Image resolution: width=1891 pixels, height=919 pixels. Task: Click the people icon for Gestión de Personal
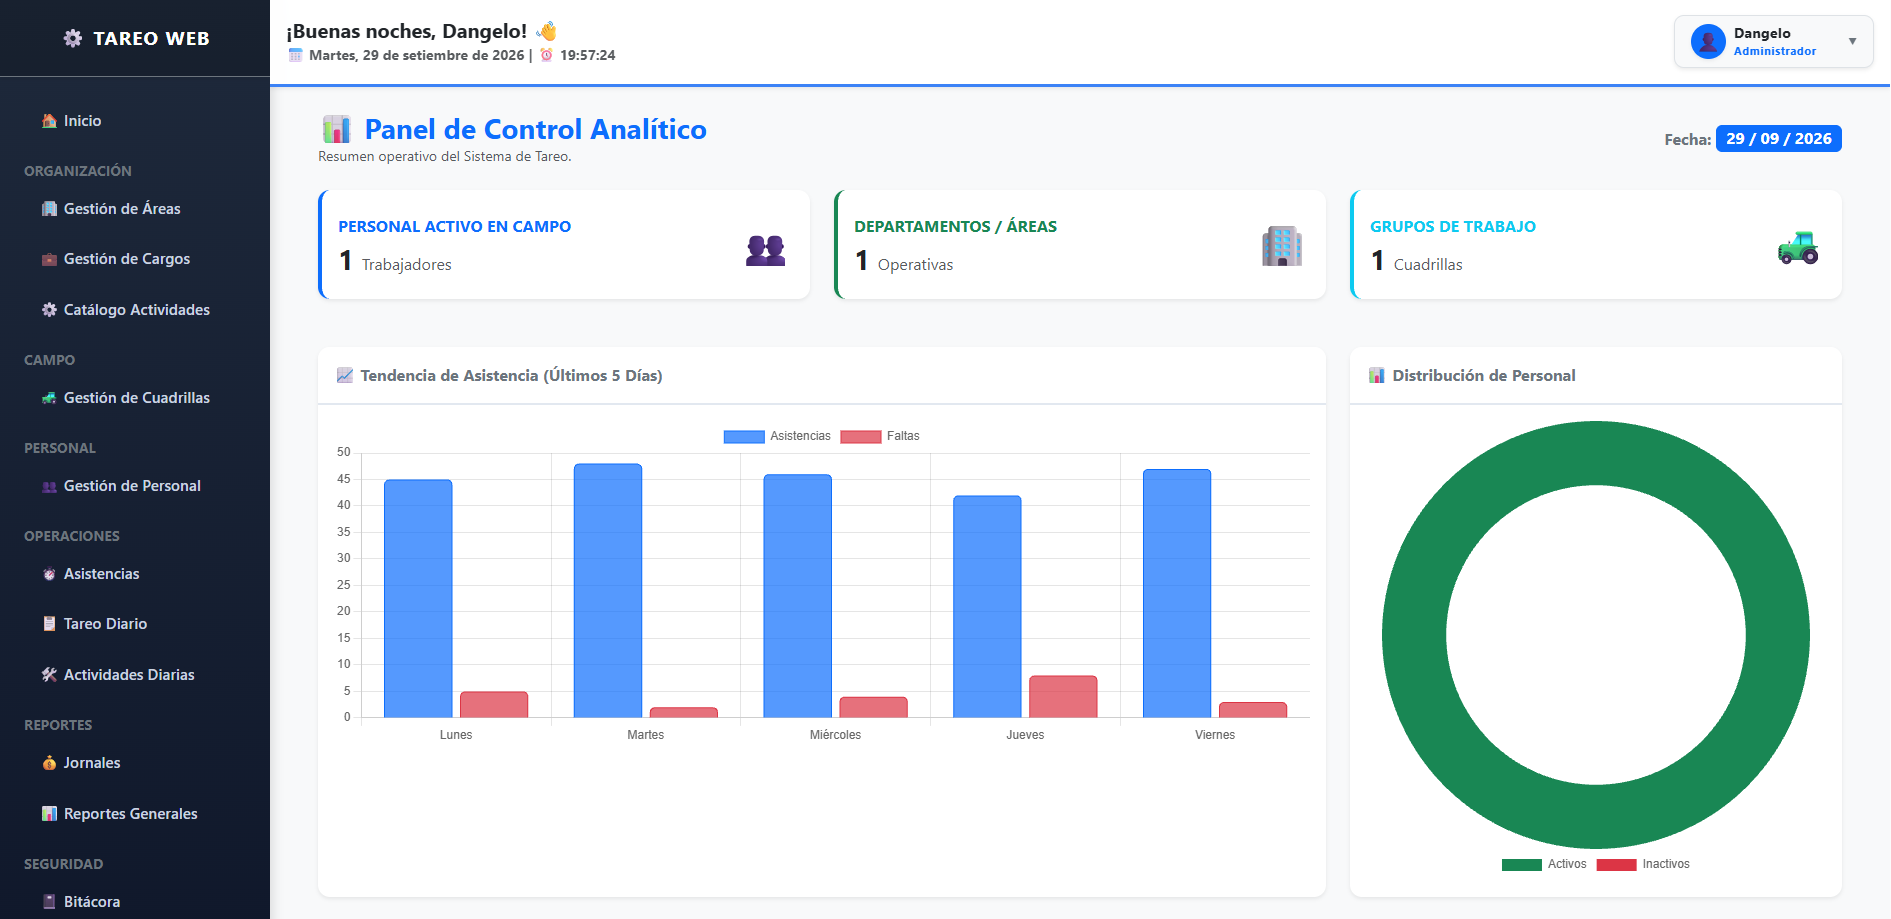point(49,486)
